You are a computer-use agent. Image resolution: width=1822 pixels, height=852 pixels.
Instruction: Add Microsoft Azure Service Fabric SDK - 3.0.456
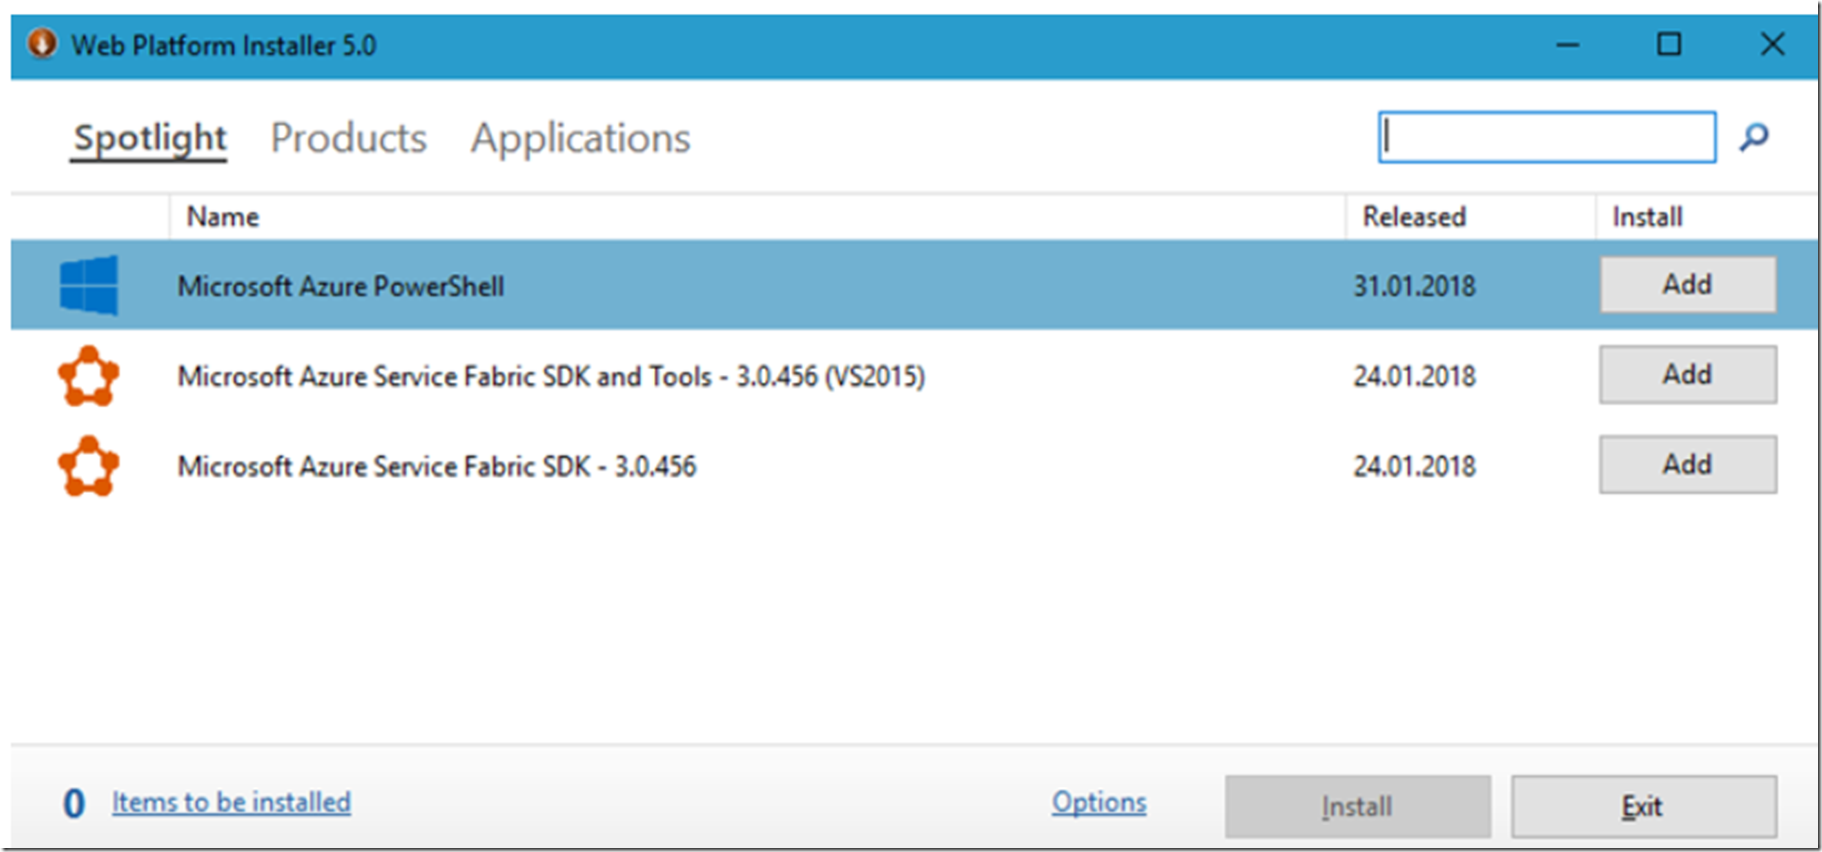tap(1688, 465)
